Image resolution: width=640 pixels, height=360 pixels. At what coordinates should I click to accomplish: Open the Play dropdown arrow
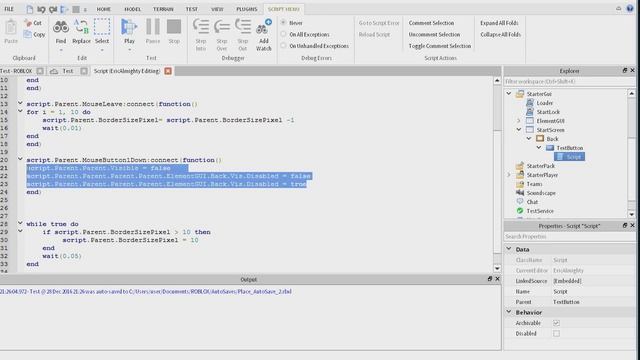129,50
